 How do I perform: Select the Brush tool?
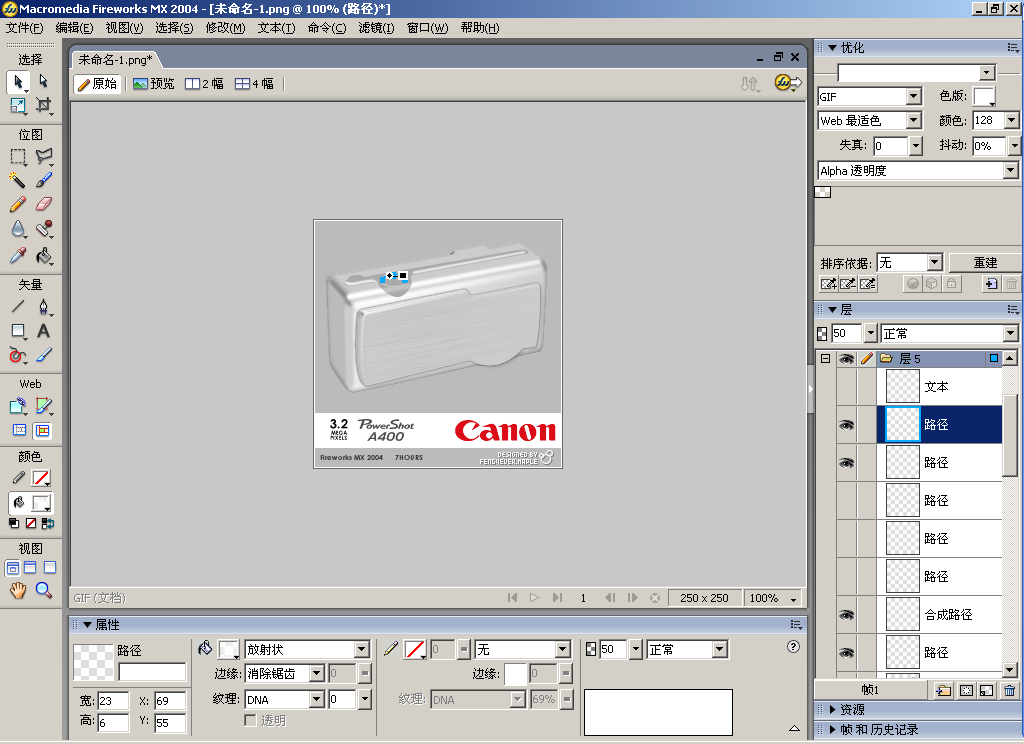coord(43,180)
